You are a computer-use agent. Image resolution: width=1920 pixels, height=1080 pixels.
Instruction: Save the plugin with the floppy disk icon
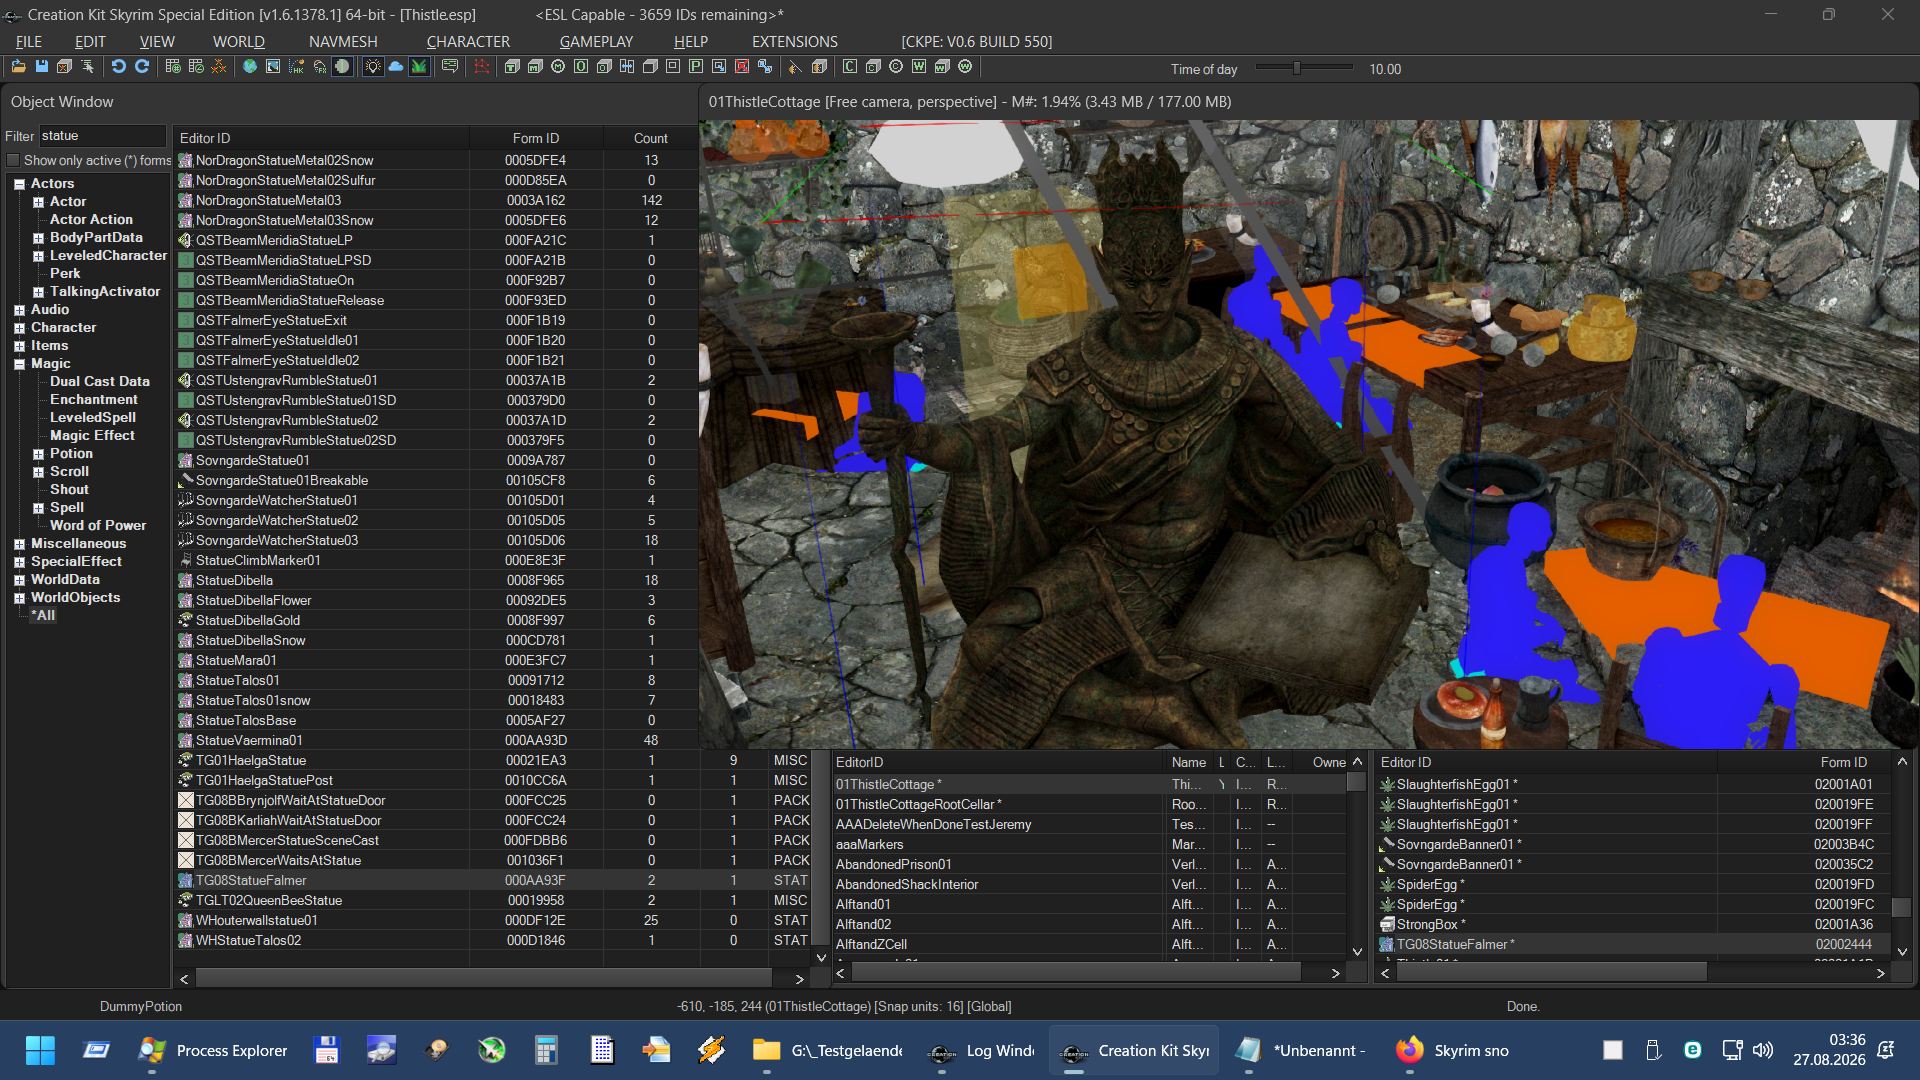pyautogui.click(x=42, y=67)
